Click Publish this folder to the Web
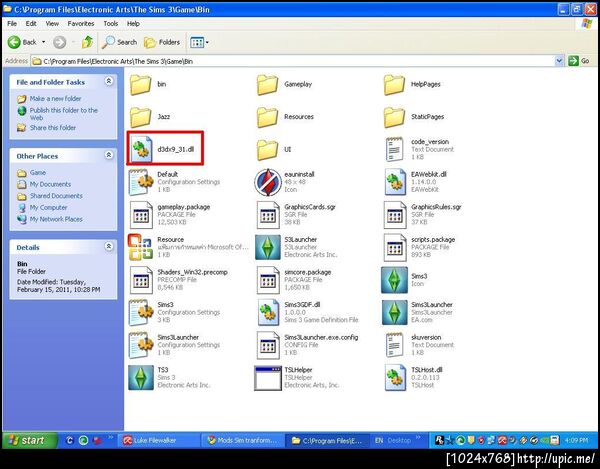This screenshot has width=600, height=469. (x=64, y=114)
